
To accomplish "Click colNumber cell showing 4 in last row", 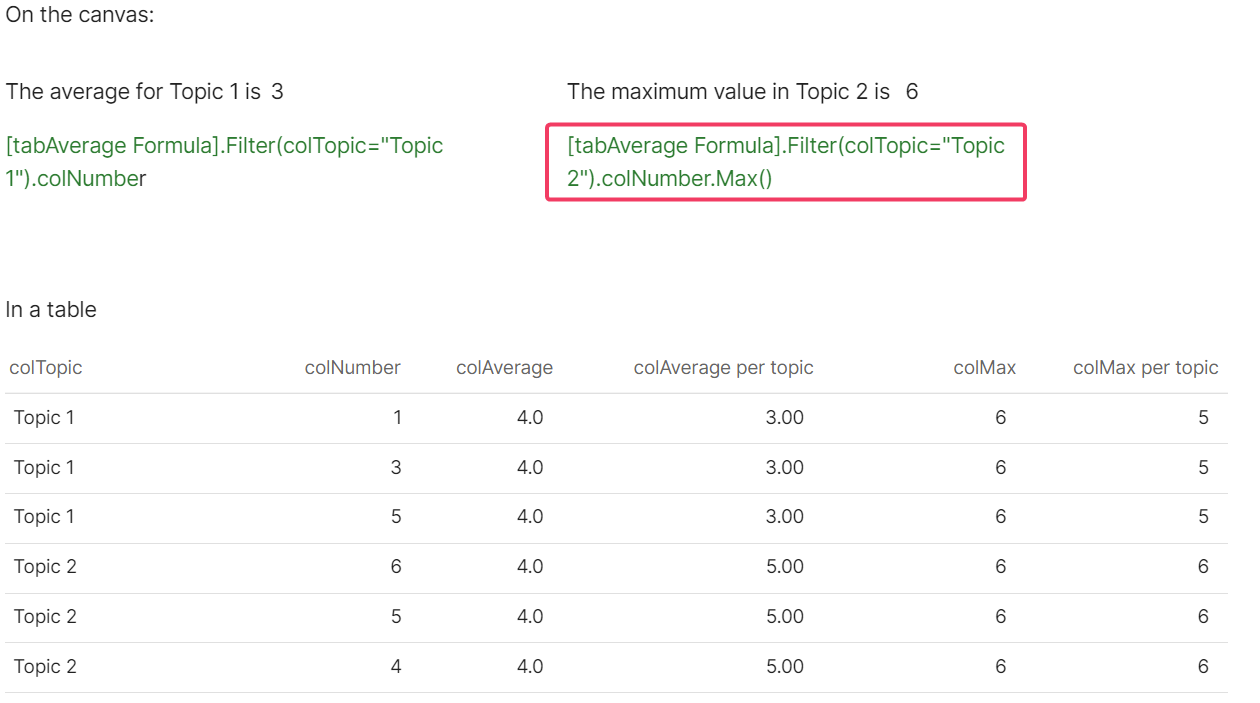I will point(396,667).
